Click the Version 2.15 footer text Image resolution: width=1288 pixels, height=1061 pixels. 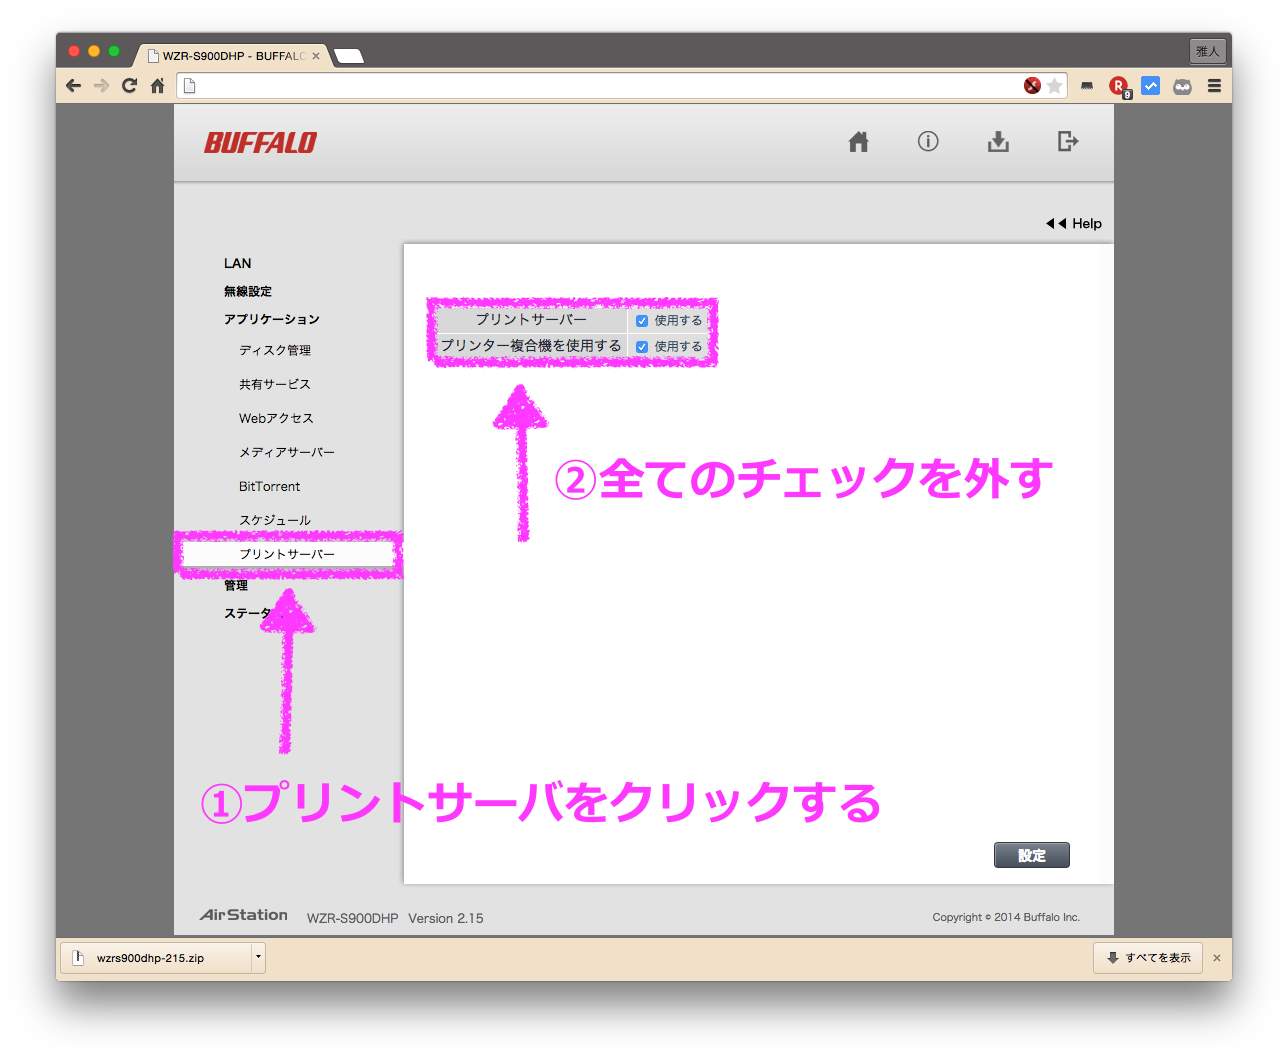pos(446,918)
